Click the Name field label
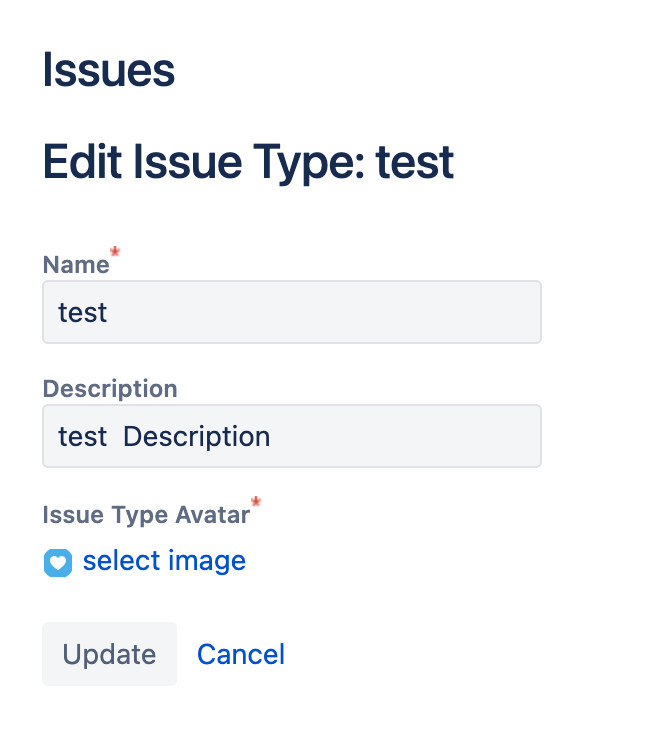The width and height of the screenshot is (666, 754). tap(76, 265)
